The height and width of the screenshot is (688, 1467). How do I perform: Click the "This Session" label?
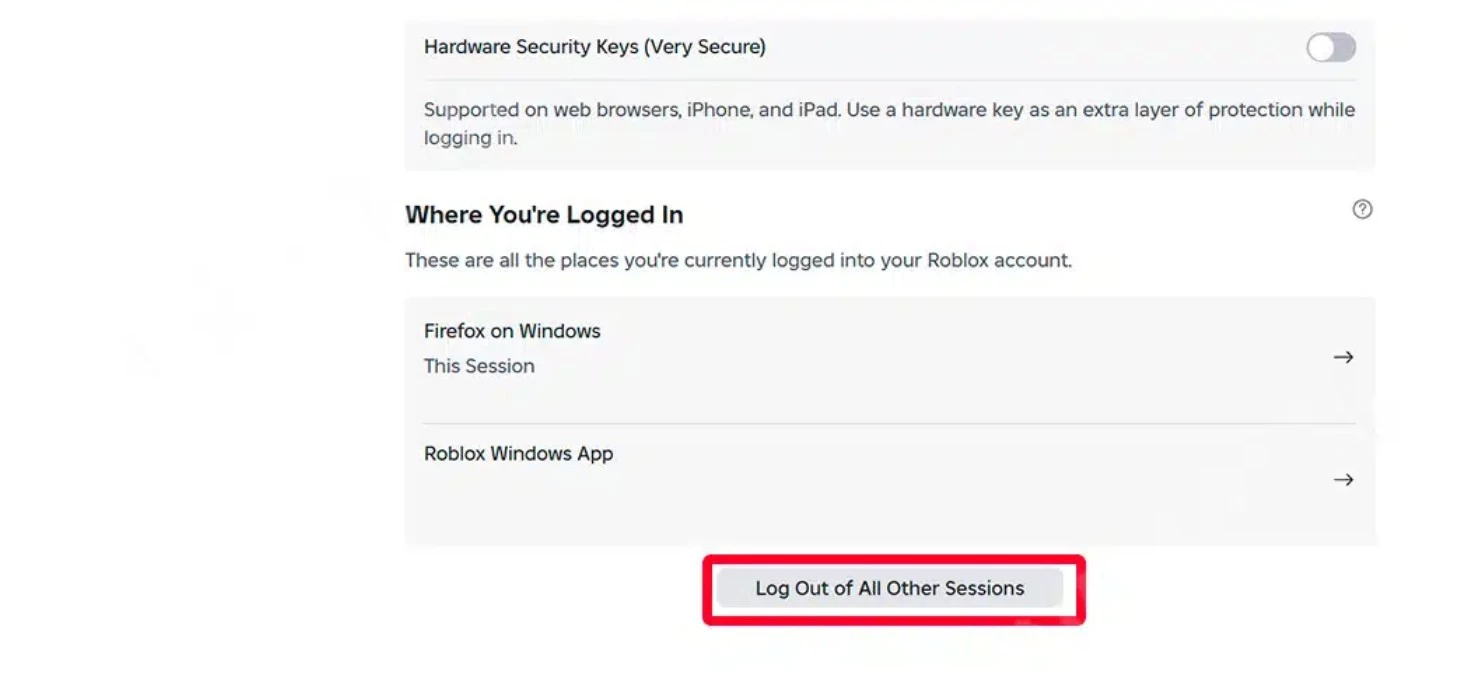pos(479,366)
